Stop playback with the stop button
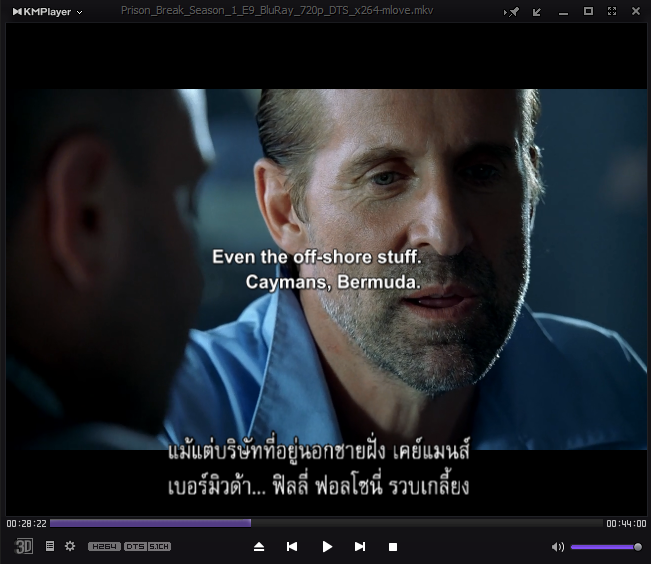 [x=393, y=547]
